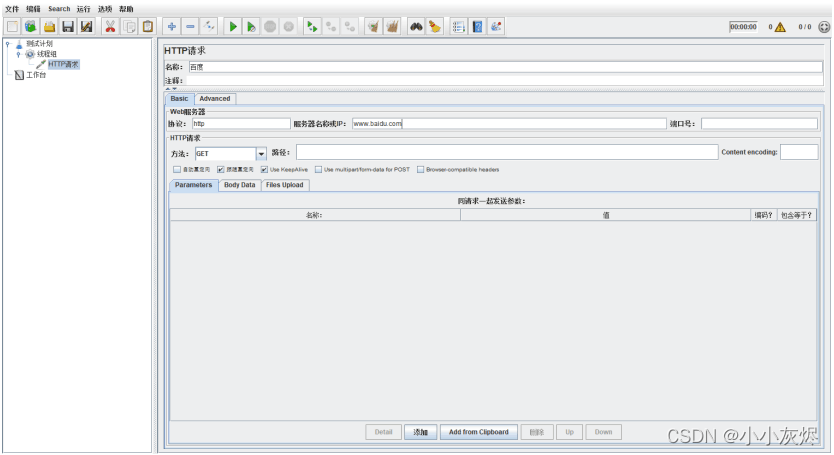Enable Use multipart/form-data for POST
The width and height of the screenshot is (834, 455).
[318, 169]
